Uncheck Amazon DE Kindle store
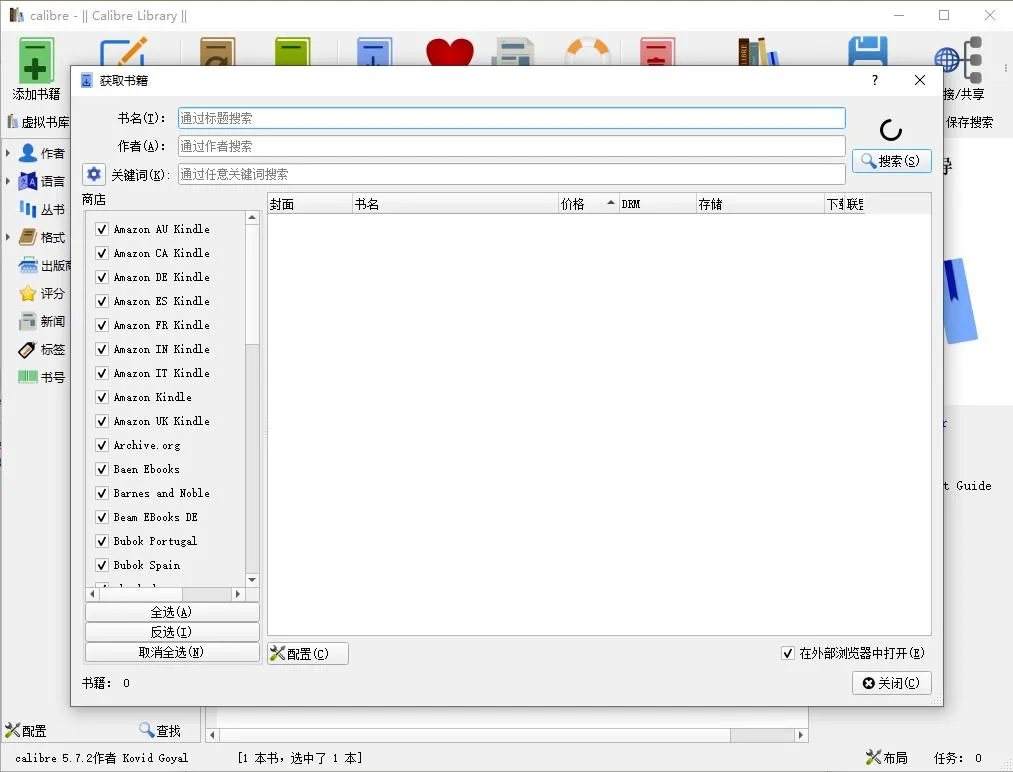Screen dimensions: 1013x772 (x=101, y=277)
